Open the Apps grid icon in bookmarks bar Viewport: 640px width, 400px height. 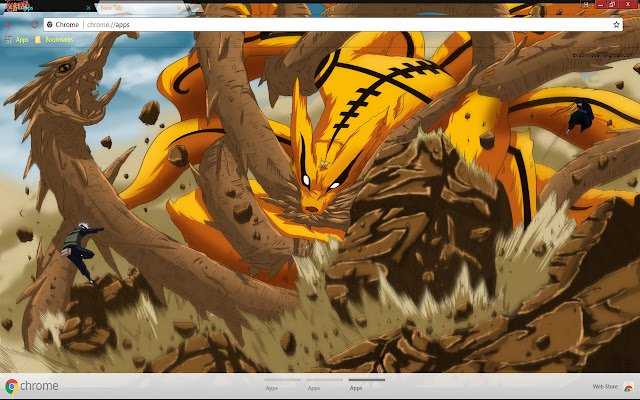click(8, 40)
